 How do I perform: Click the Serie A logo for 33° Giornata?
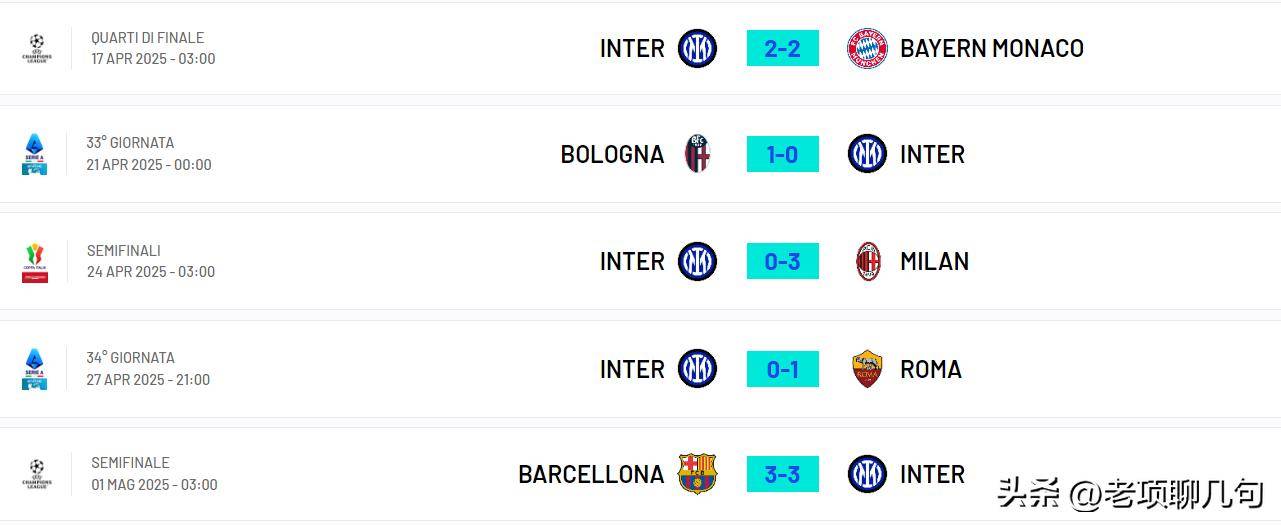35,154
